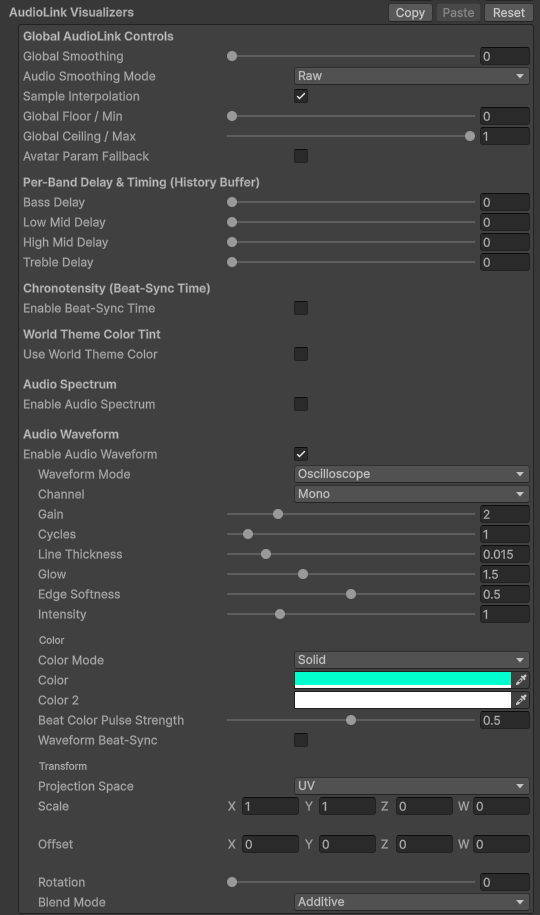The height and width of the screenshot is (915, 540).
Task: Enable the Audio Spectrum checkbox
Action: pyautogui.click(x=301, y=404)
